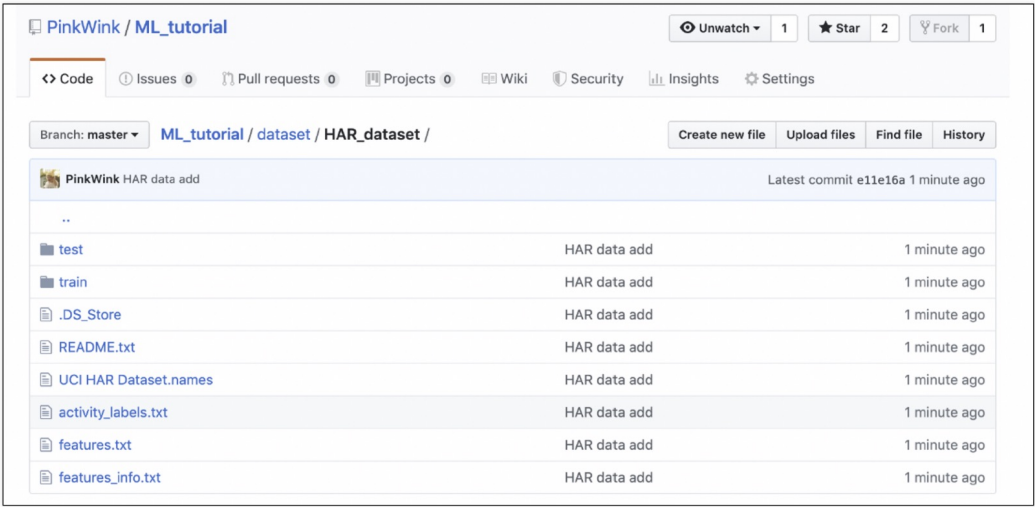Open the Unwatch dropdown

[x=719, y=28]
